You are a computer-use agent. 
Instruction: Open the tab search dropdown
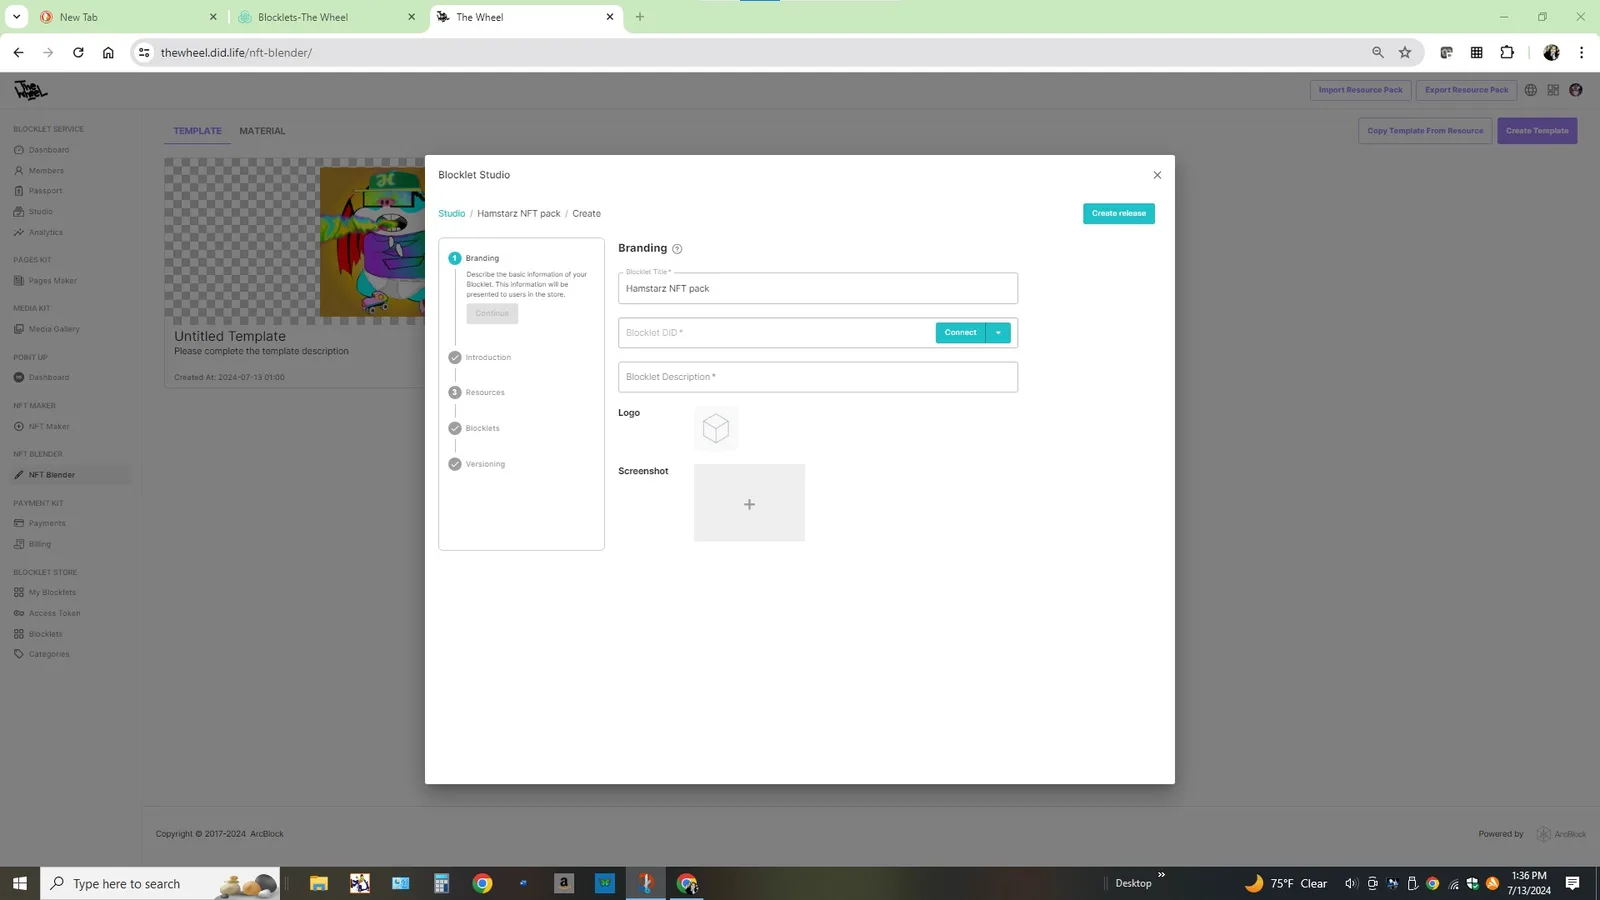(16, 17)
